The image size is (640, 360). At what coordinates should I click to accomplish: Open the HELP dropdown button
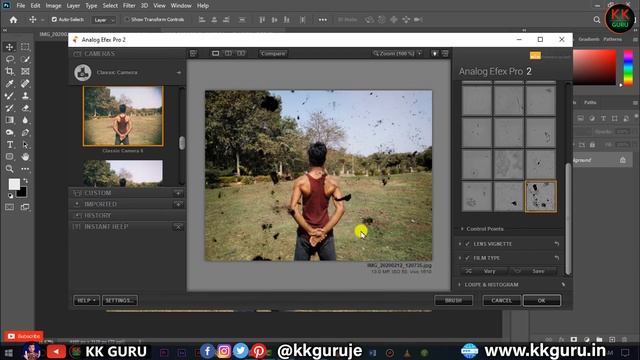point(86,300)
